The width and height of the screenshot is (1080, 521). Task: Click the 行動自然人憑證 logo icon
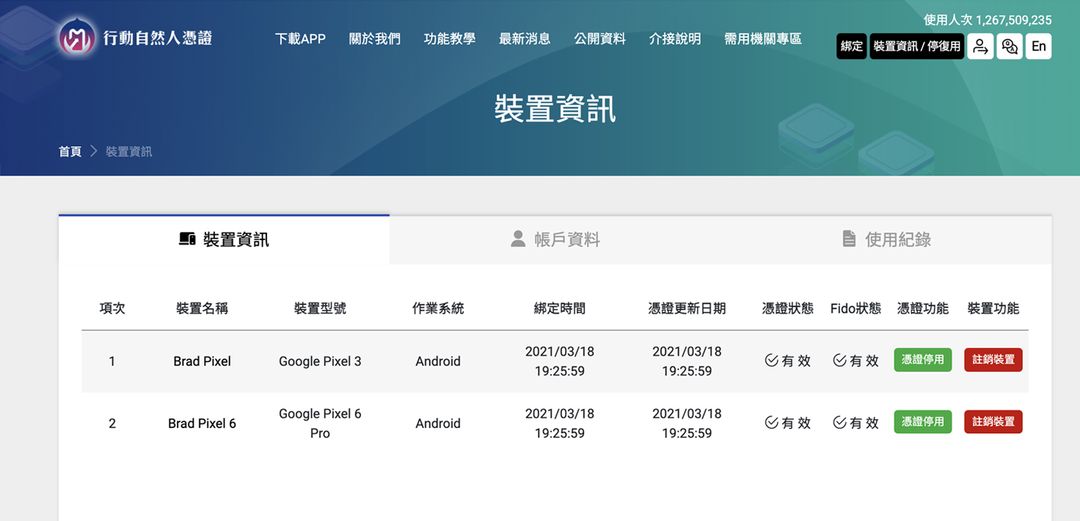(77, 37)
